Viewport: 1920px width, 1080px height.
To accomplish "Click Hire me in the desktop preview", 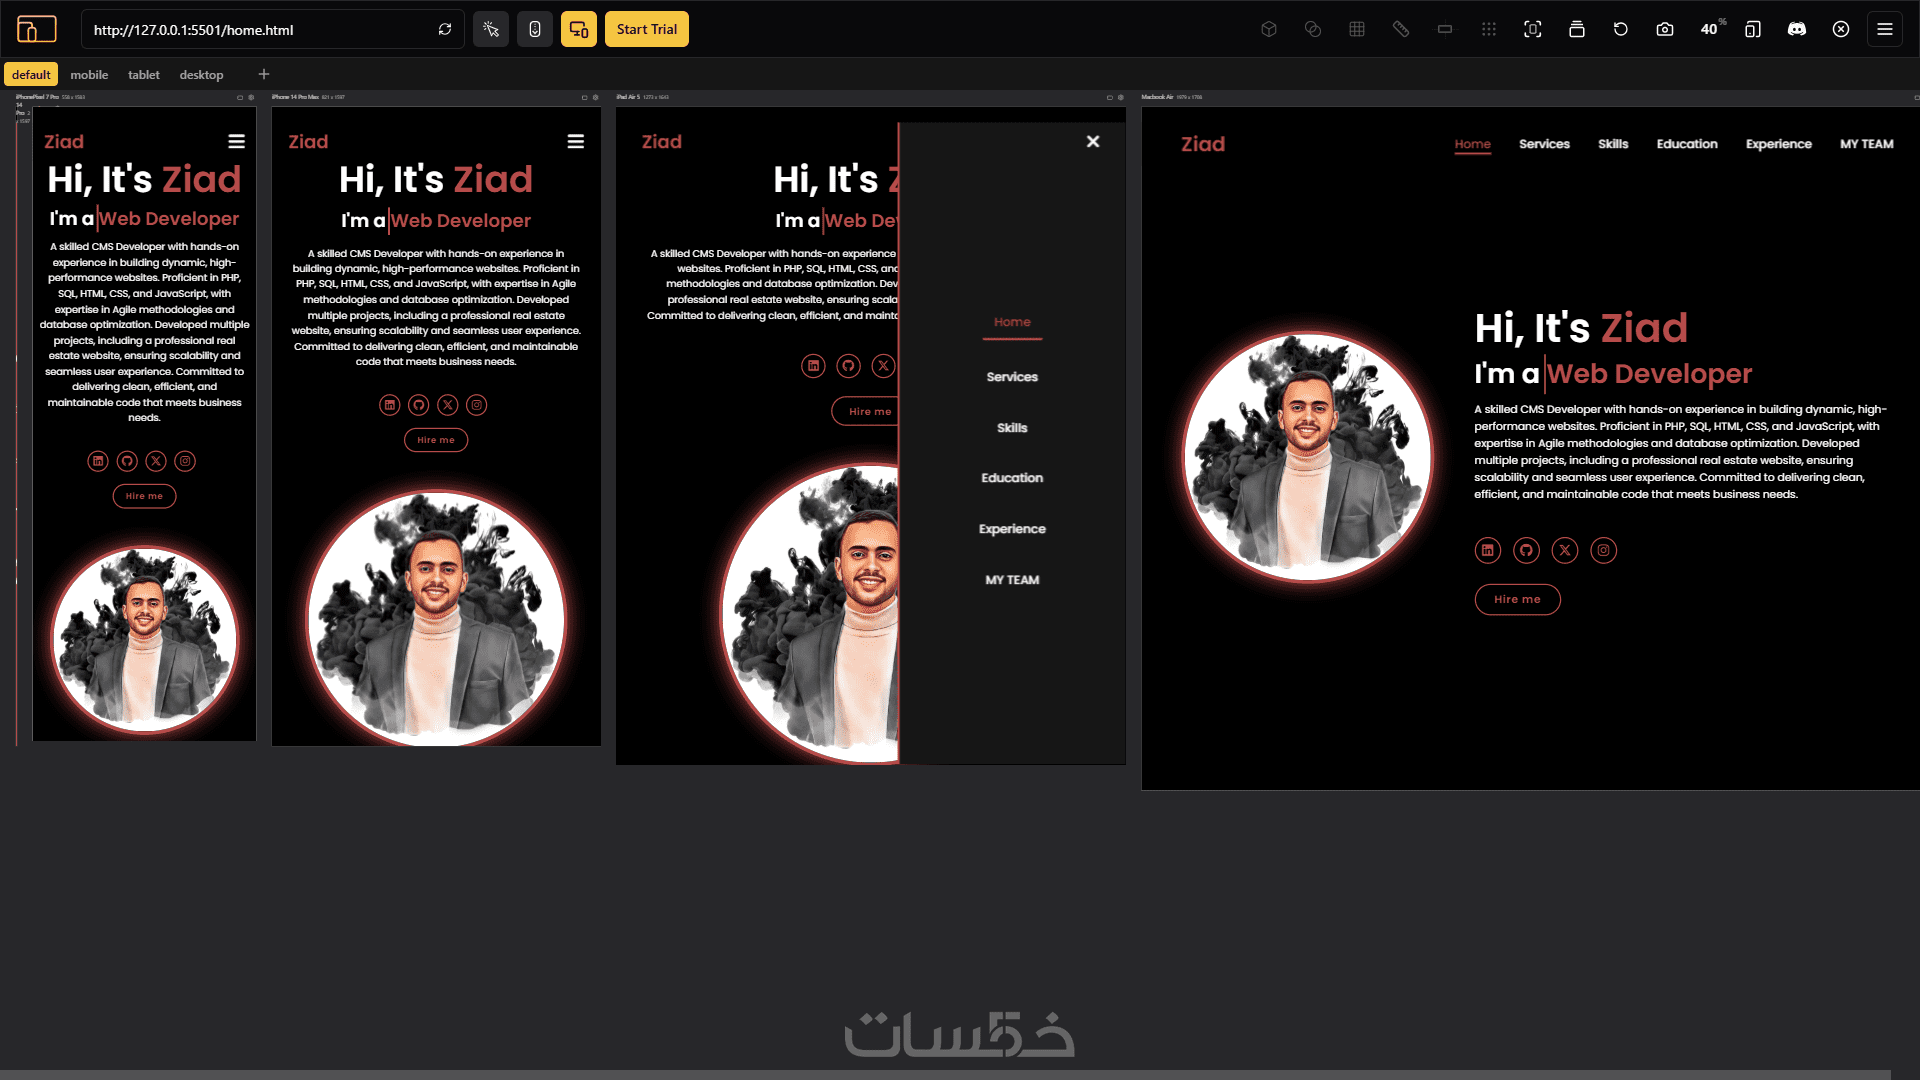I will 1517,599.
